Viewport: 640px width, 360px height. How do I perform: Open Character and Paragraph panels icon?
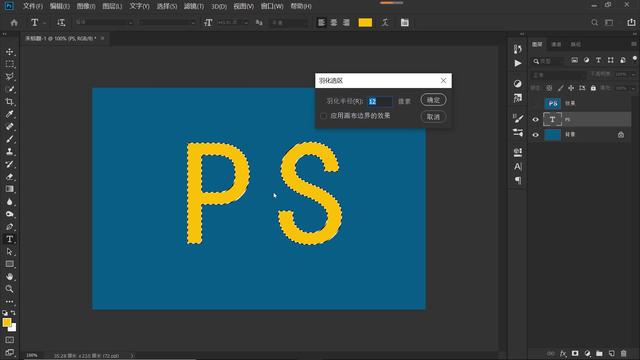(x=404, y=23)
